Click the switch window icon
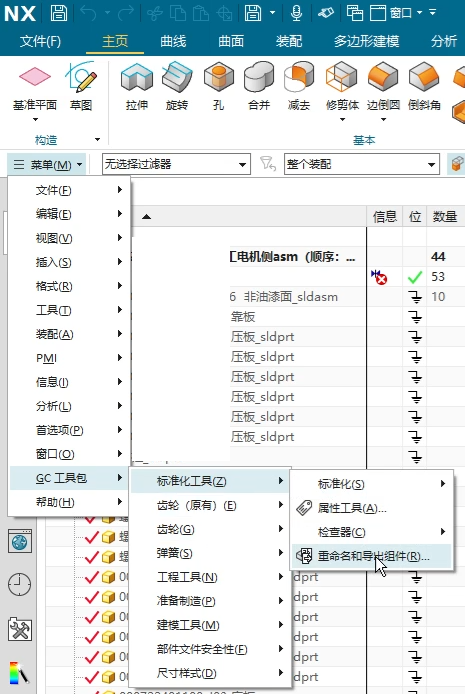The width and height of the screenshot is (465, 694). (x=354, y=13)
